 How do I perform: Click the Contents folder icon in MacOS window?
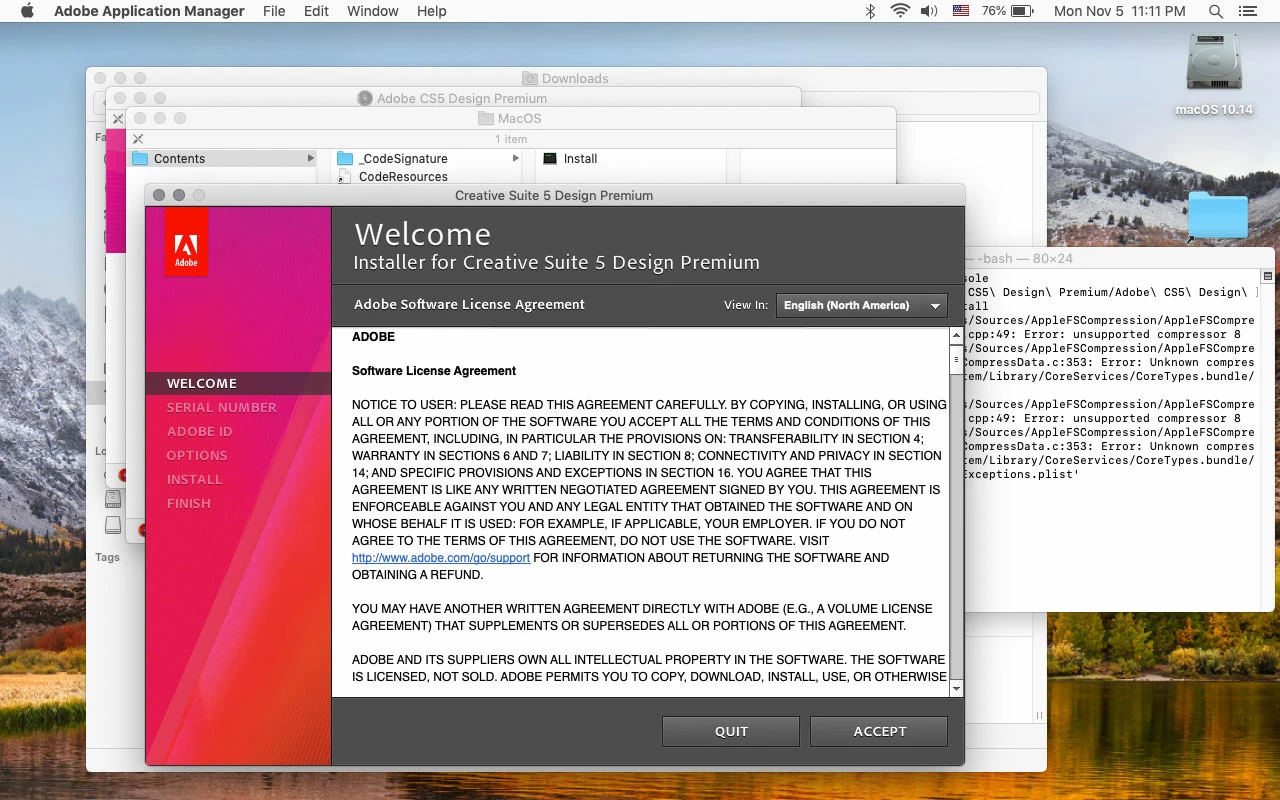click(140, 159)
